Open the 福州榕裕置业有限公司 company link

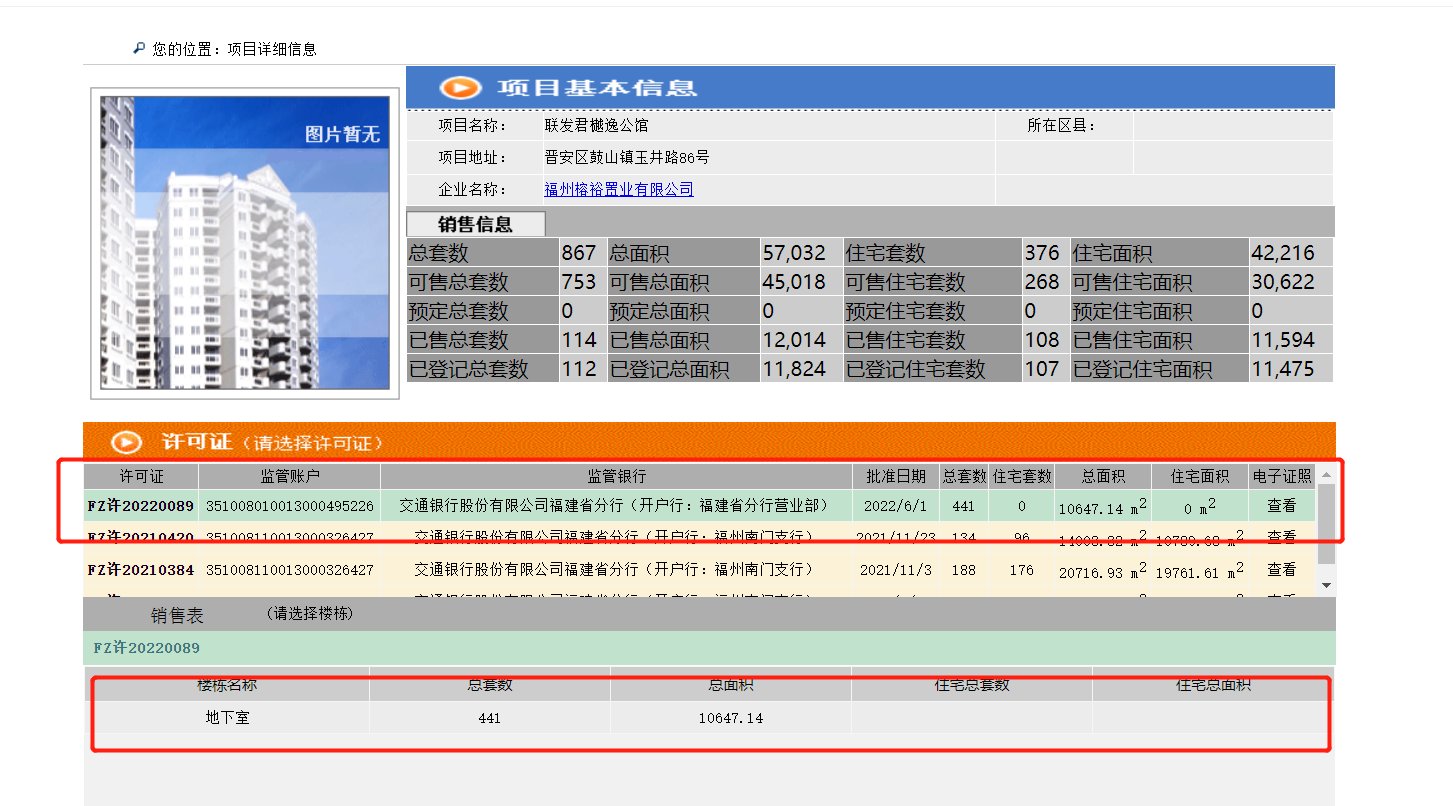tap(620, 189)
